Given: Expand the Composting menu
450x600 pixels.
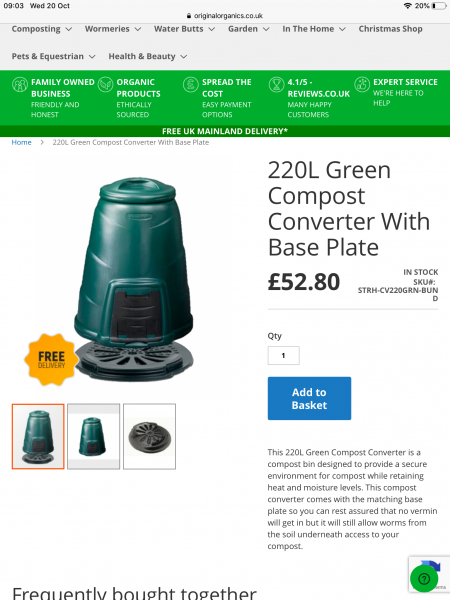Looking at the screenshot, I should point(42,29).
